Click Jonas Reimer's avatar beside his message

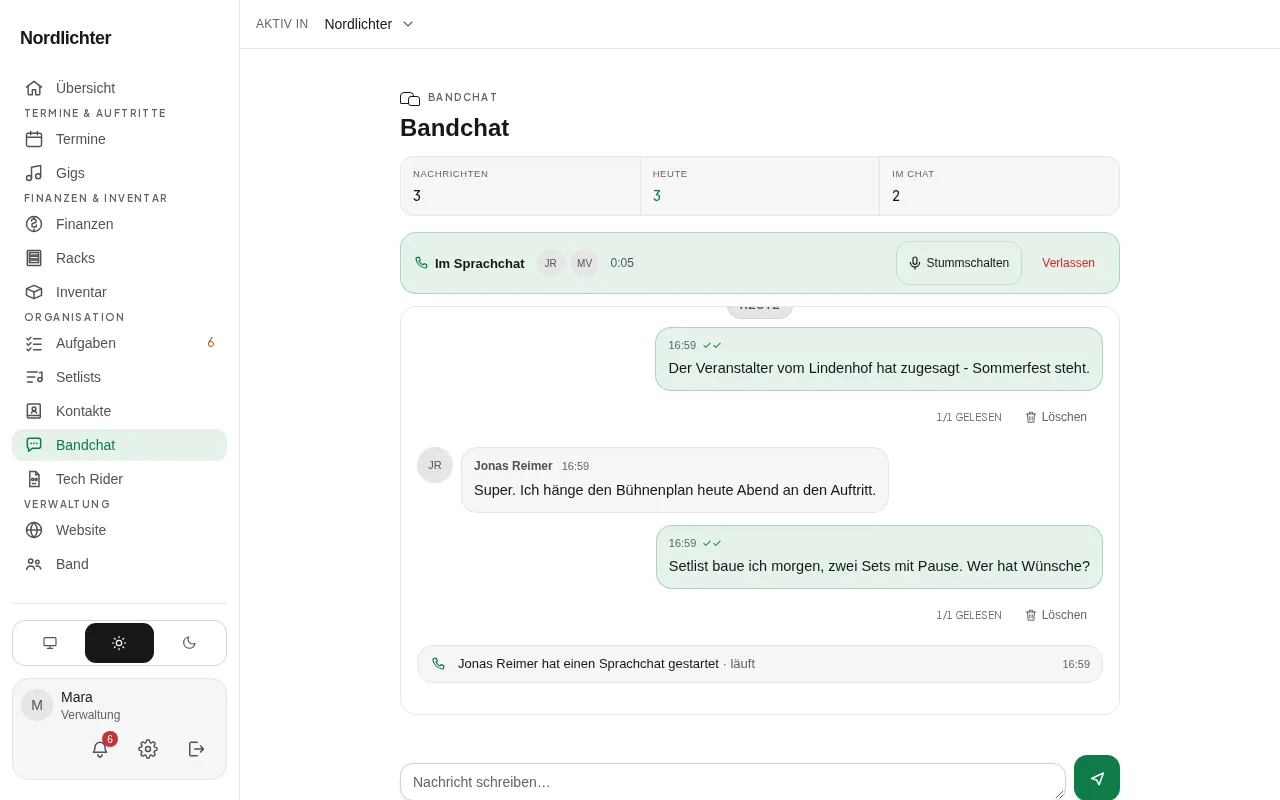pyautogui.click(x=435, y=465)
